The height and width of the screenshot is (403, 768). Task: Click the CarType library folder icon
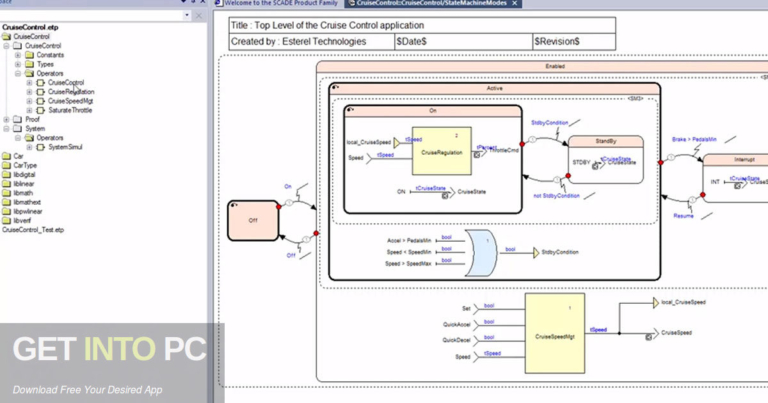pyautogui.click(x=6, y=166)
